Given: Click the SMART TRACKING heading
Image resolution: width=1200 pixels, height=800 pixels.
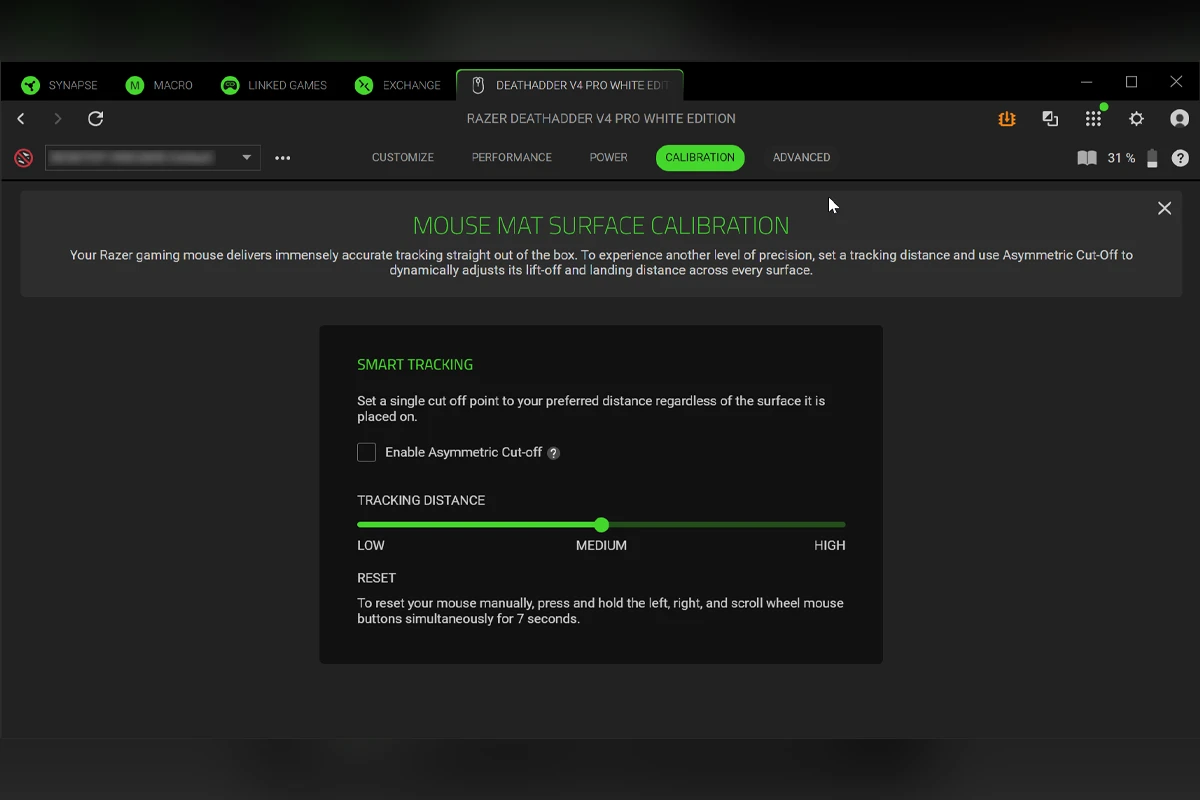Looking at the screenshot, I should [x=415, y=365].
